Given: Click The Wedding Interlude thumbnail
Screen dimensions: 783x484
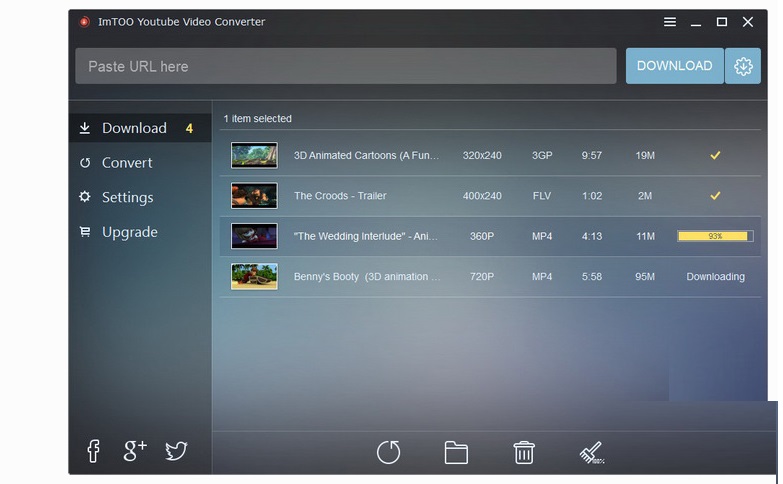Looking at the screenshot, I should (x=254, y=236).
